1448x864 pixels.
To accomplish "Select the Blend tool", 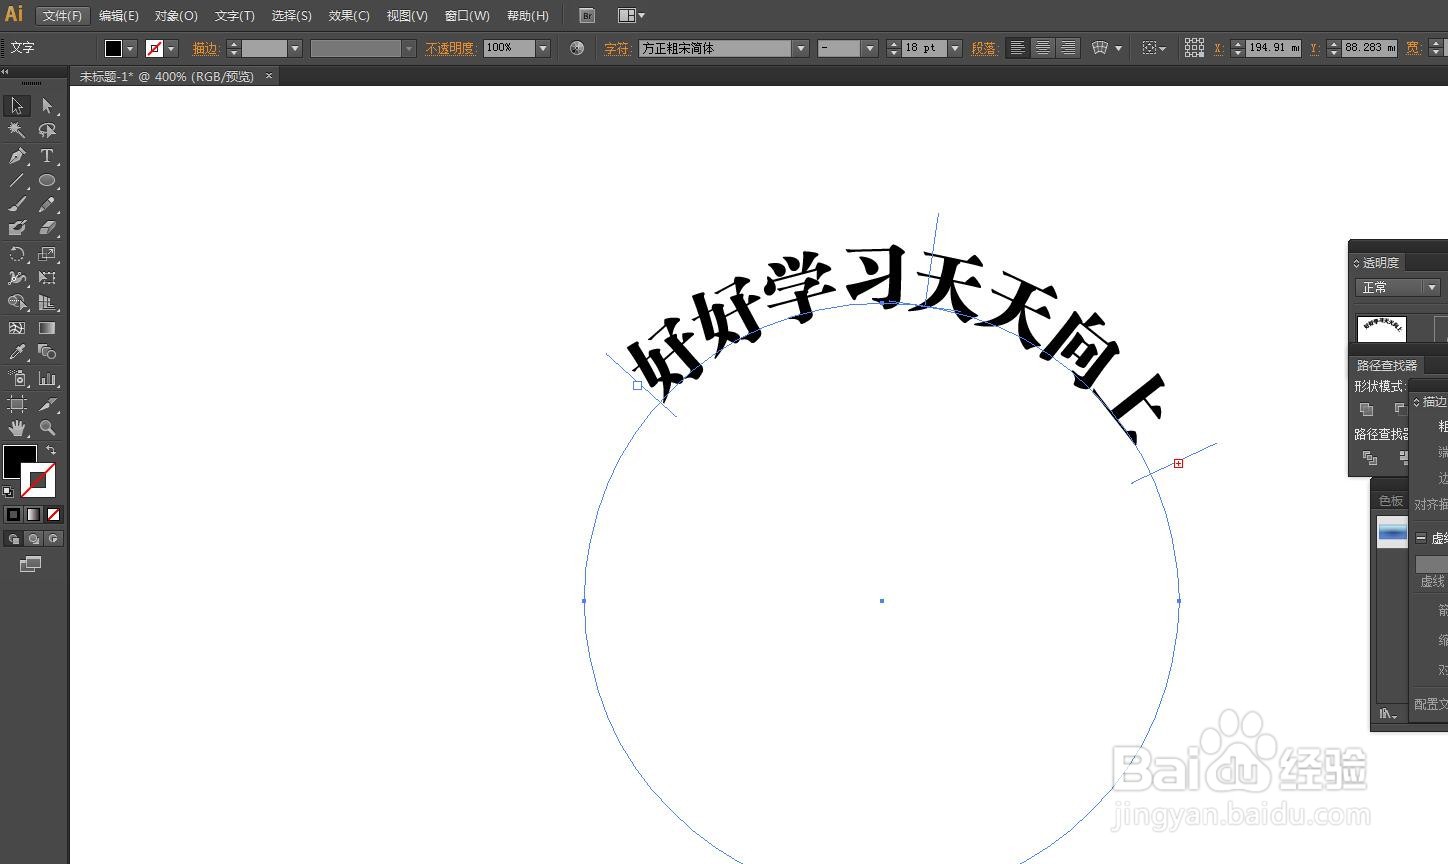I will [x=47, y=352].
